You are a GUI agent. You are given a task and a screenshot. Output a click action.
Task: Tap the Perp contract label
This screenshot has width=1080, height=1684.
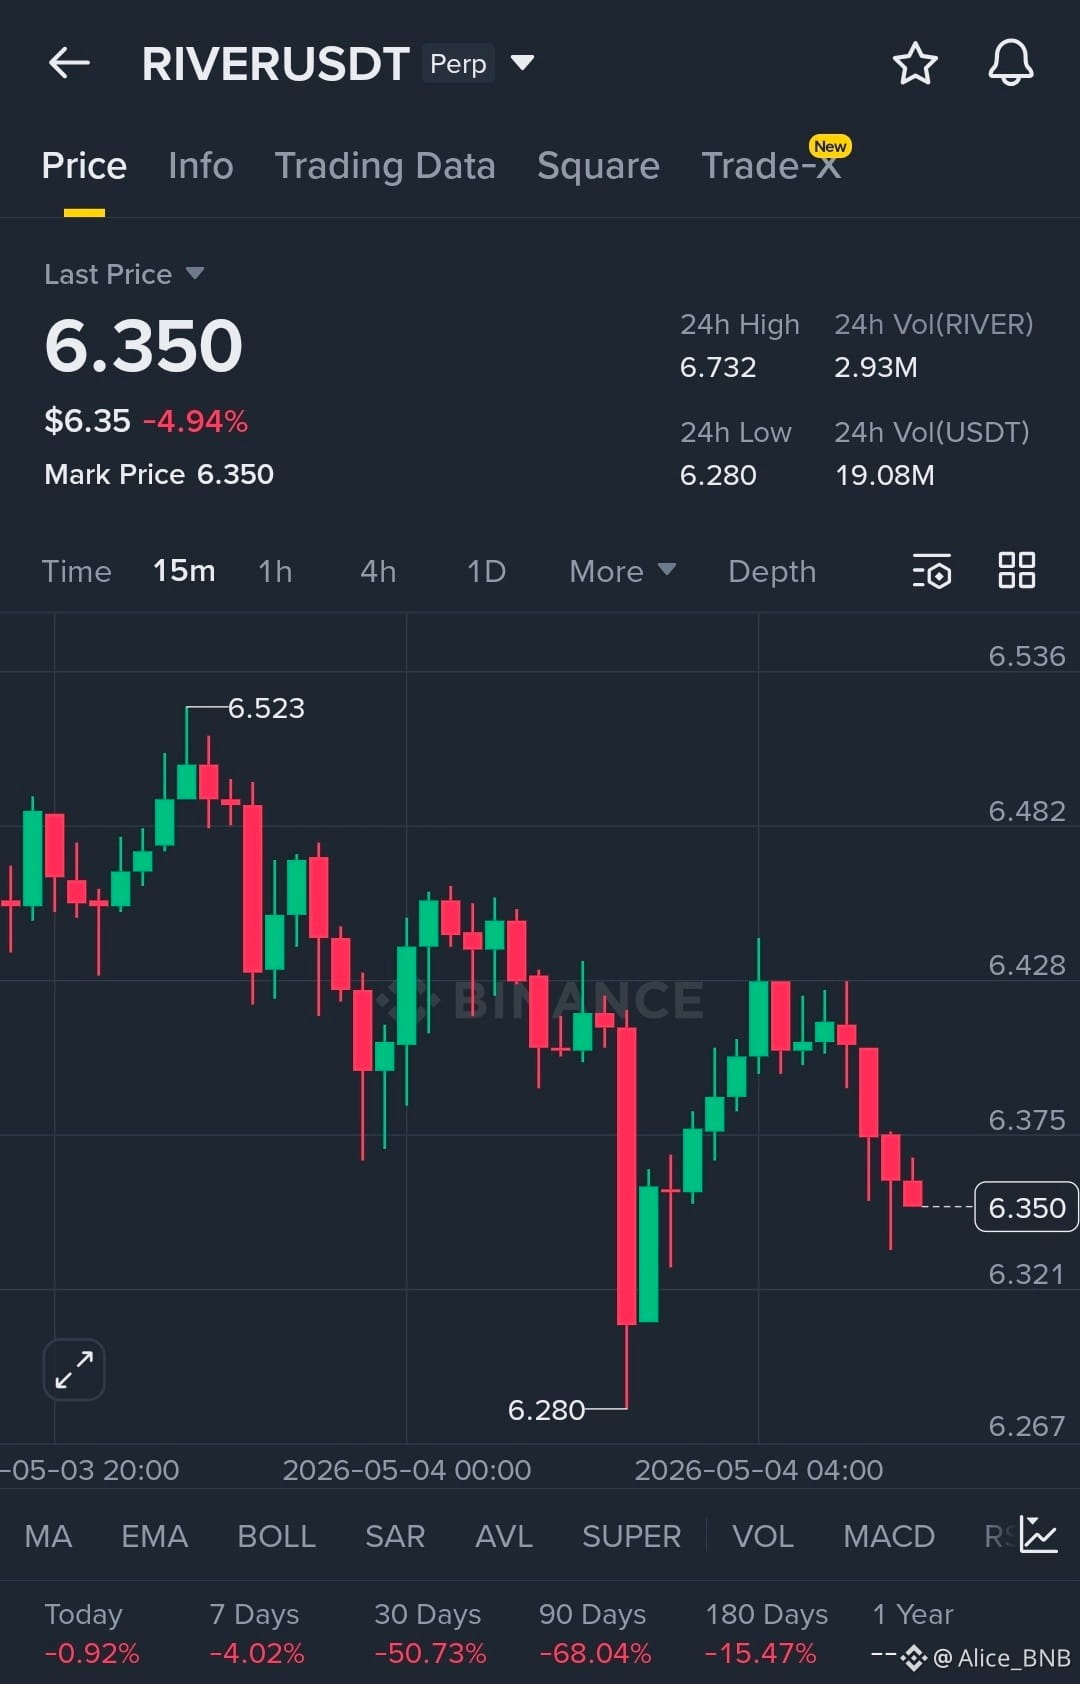coord(458,64)
